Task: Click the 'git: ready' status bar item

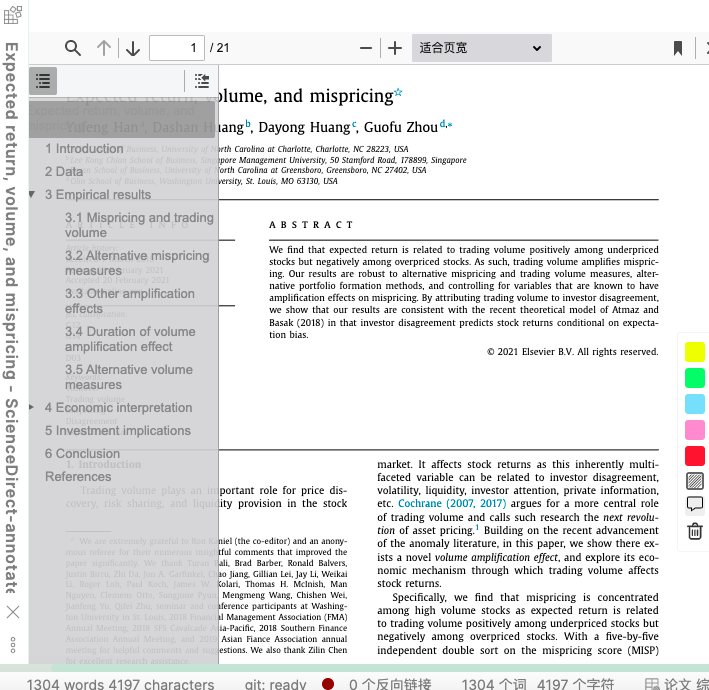Action: coord(275,684)
